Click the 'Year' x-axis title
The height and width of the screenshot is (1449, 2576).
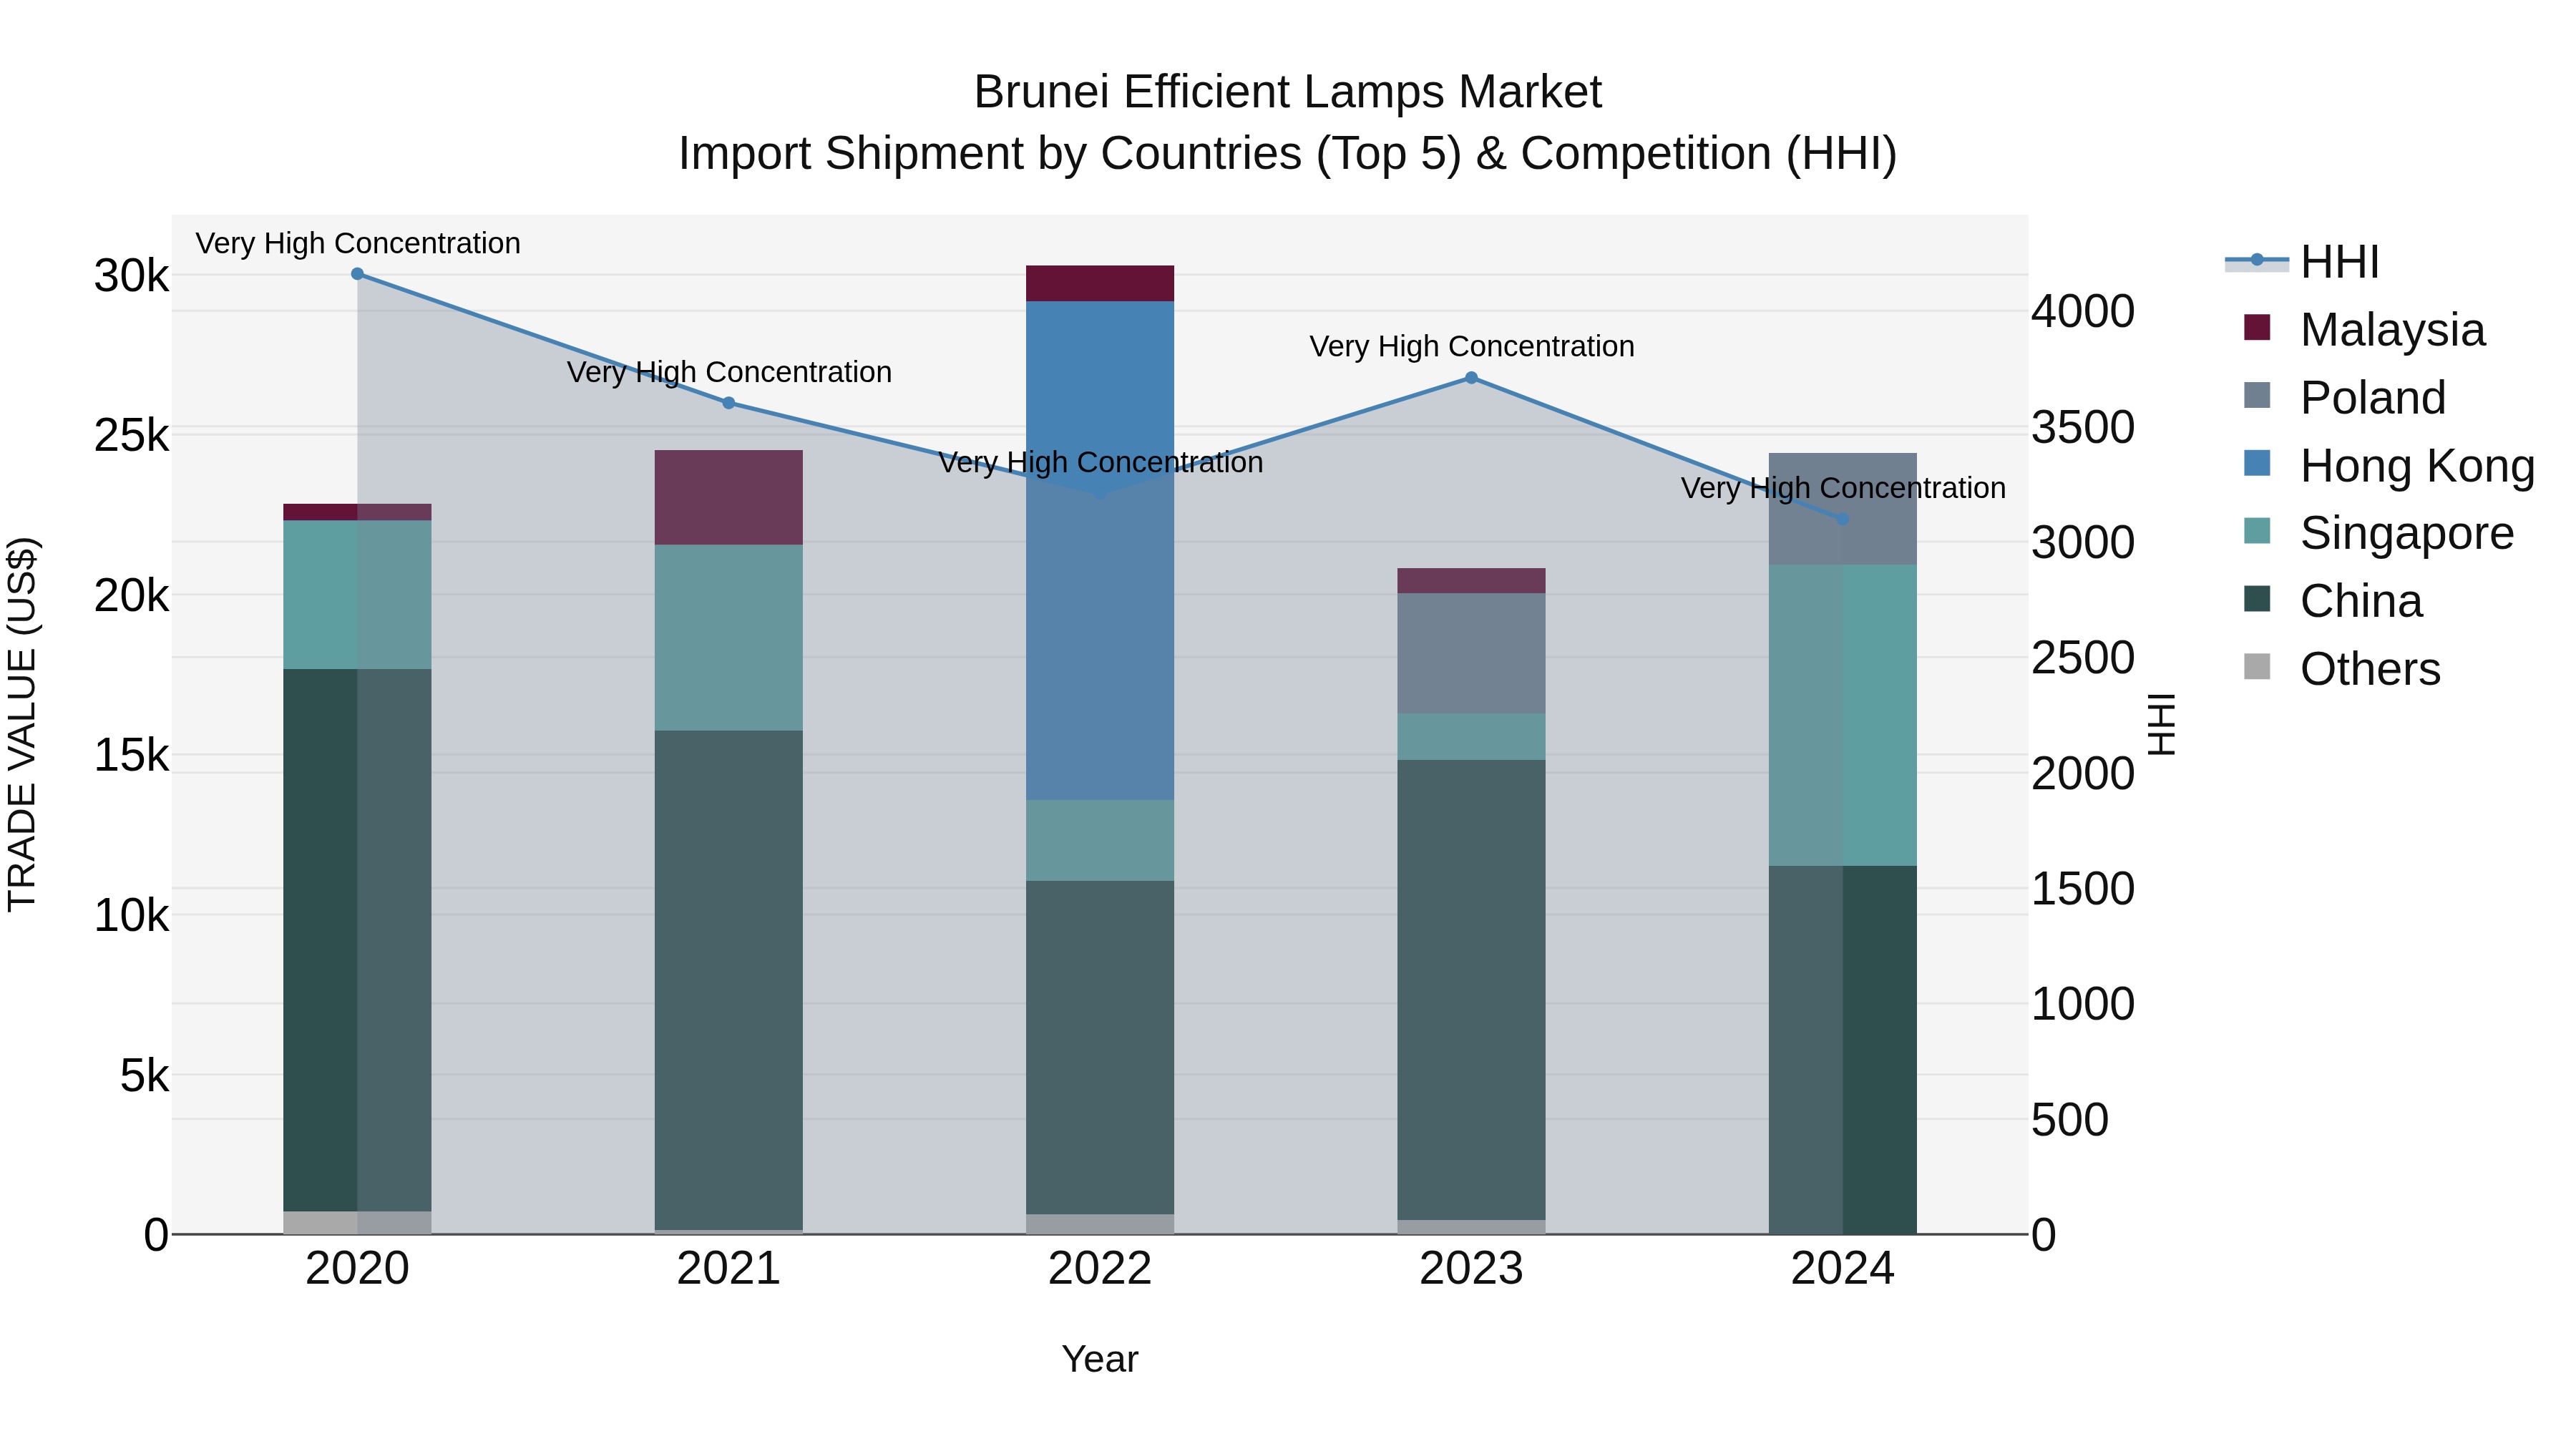1100,1360
